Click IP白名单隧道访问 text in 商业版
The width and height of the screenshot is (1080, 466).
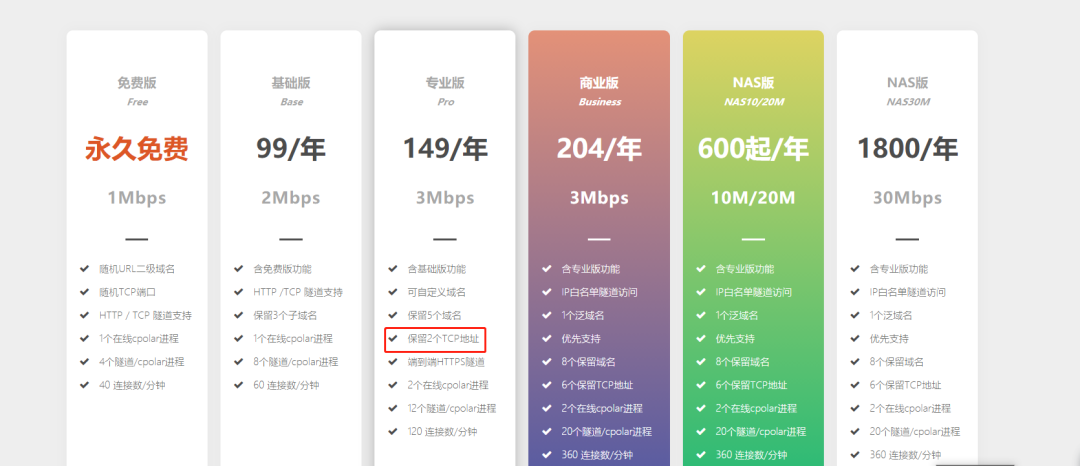click(x=599, y=292)
